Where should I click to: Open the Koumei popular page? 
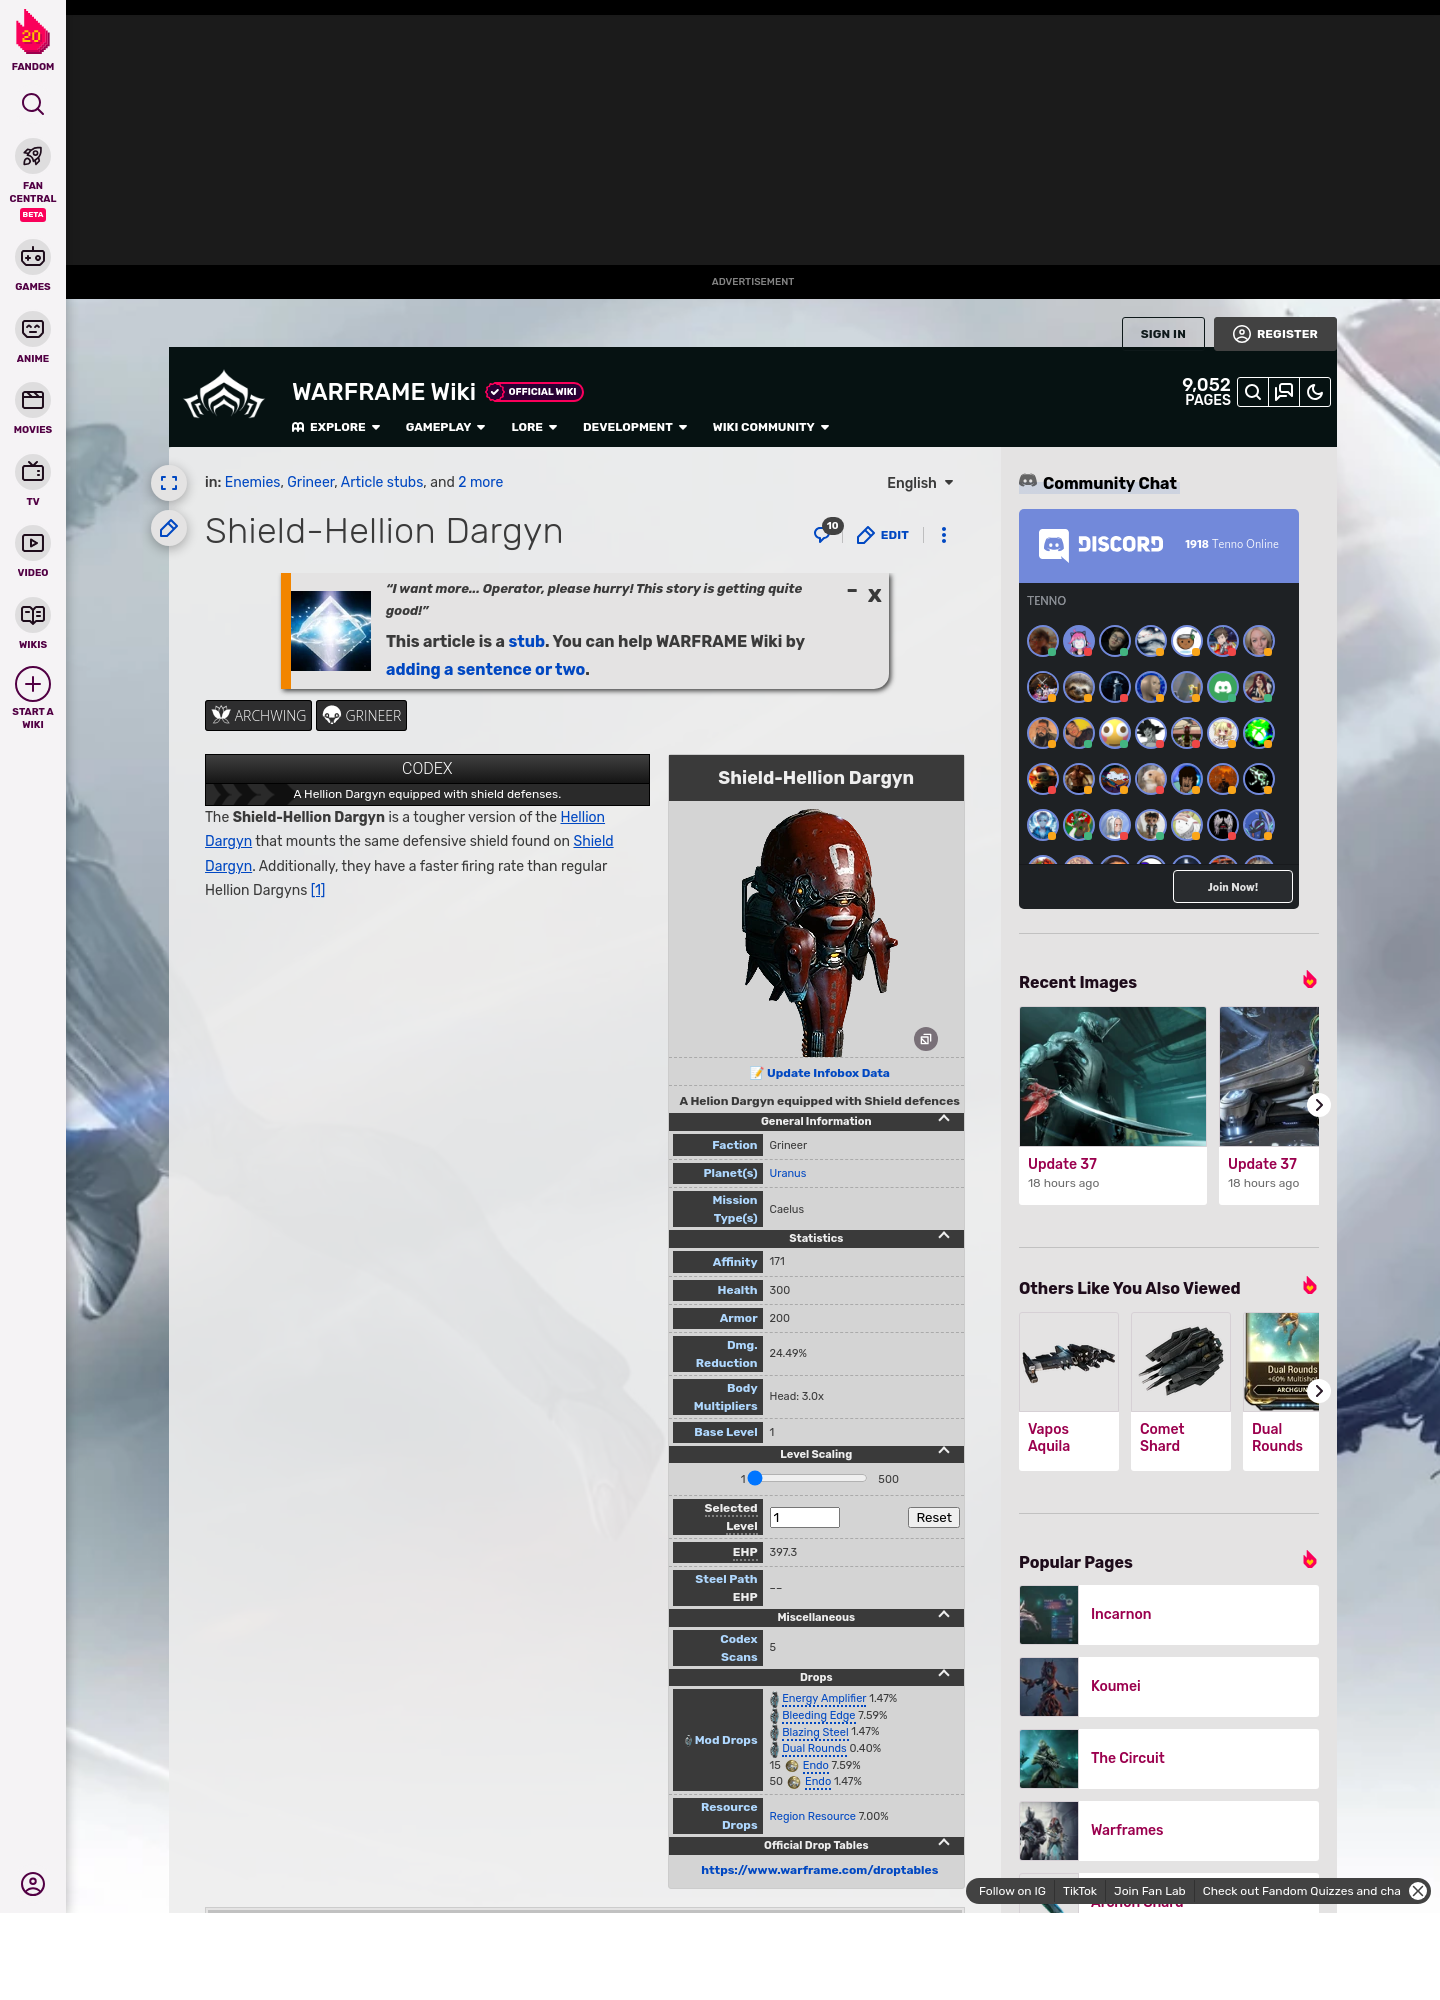[1169, 1687]
